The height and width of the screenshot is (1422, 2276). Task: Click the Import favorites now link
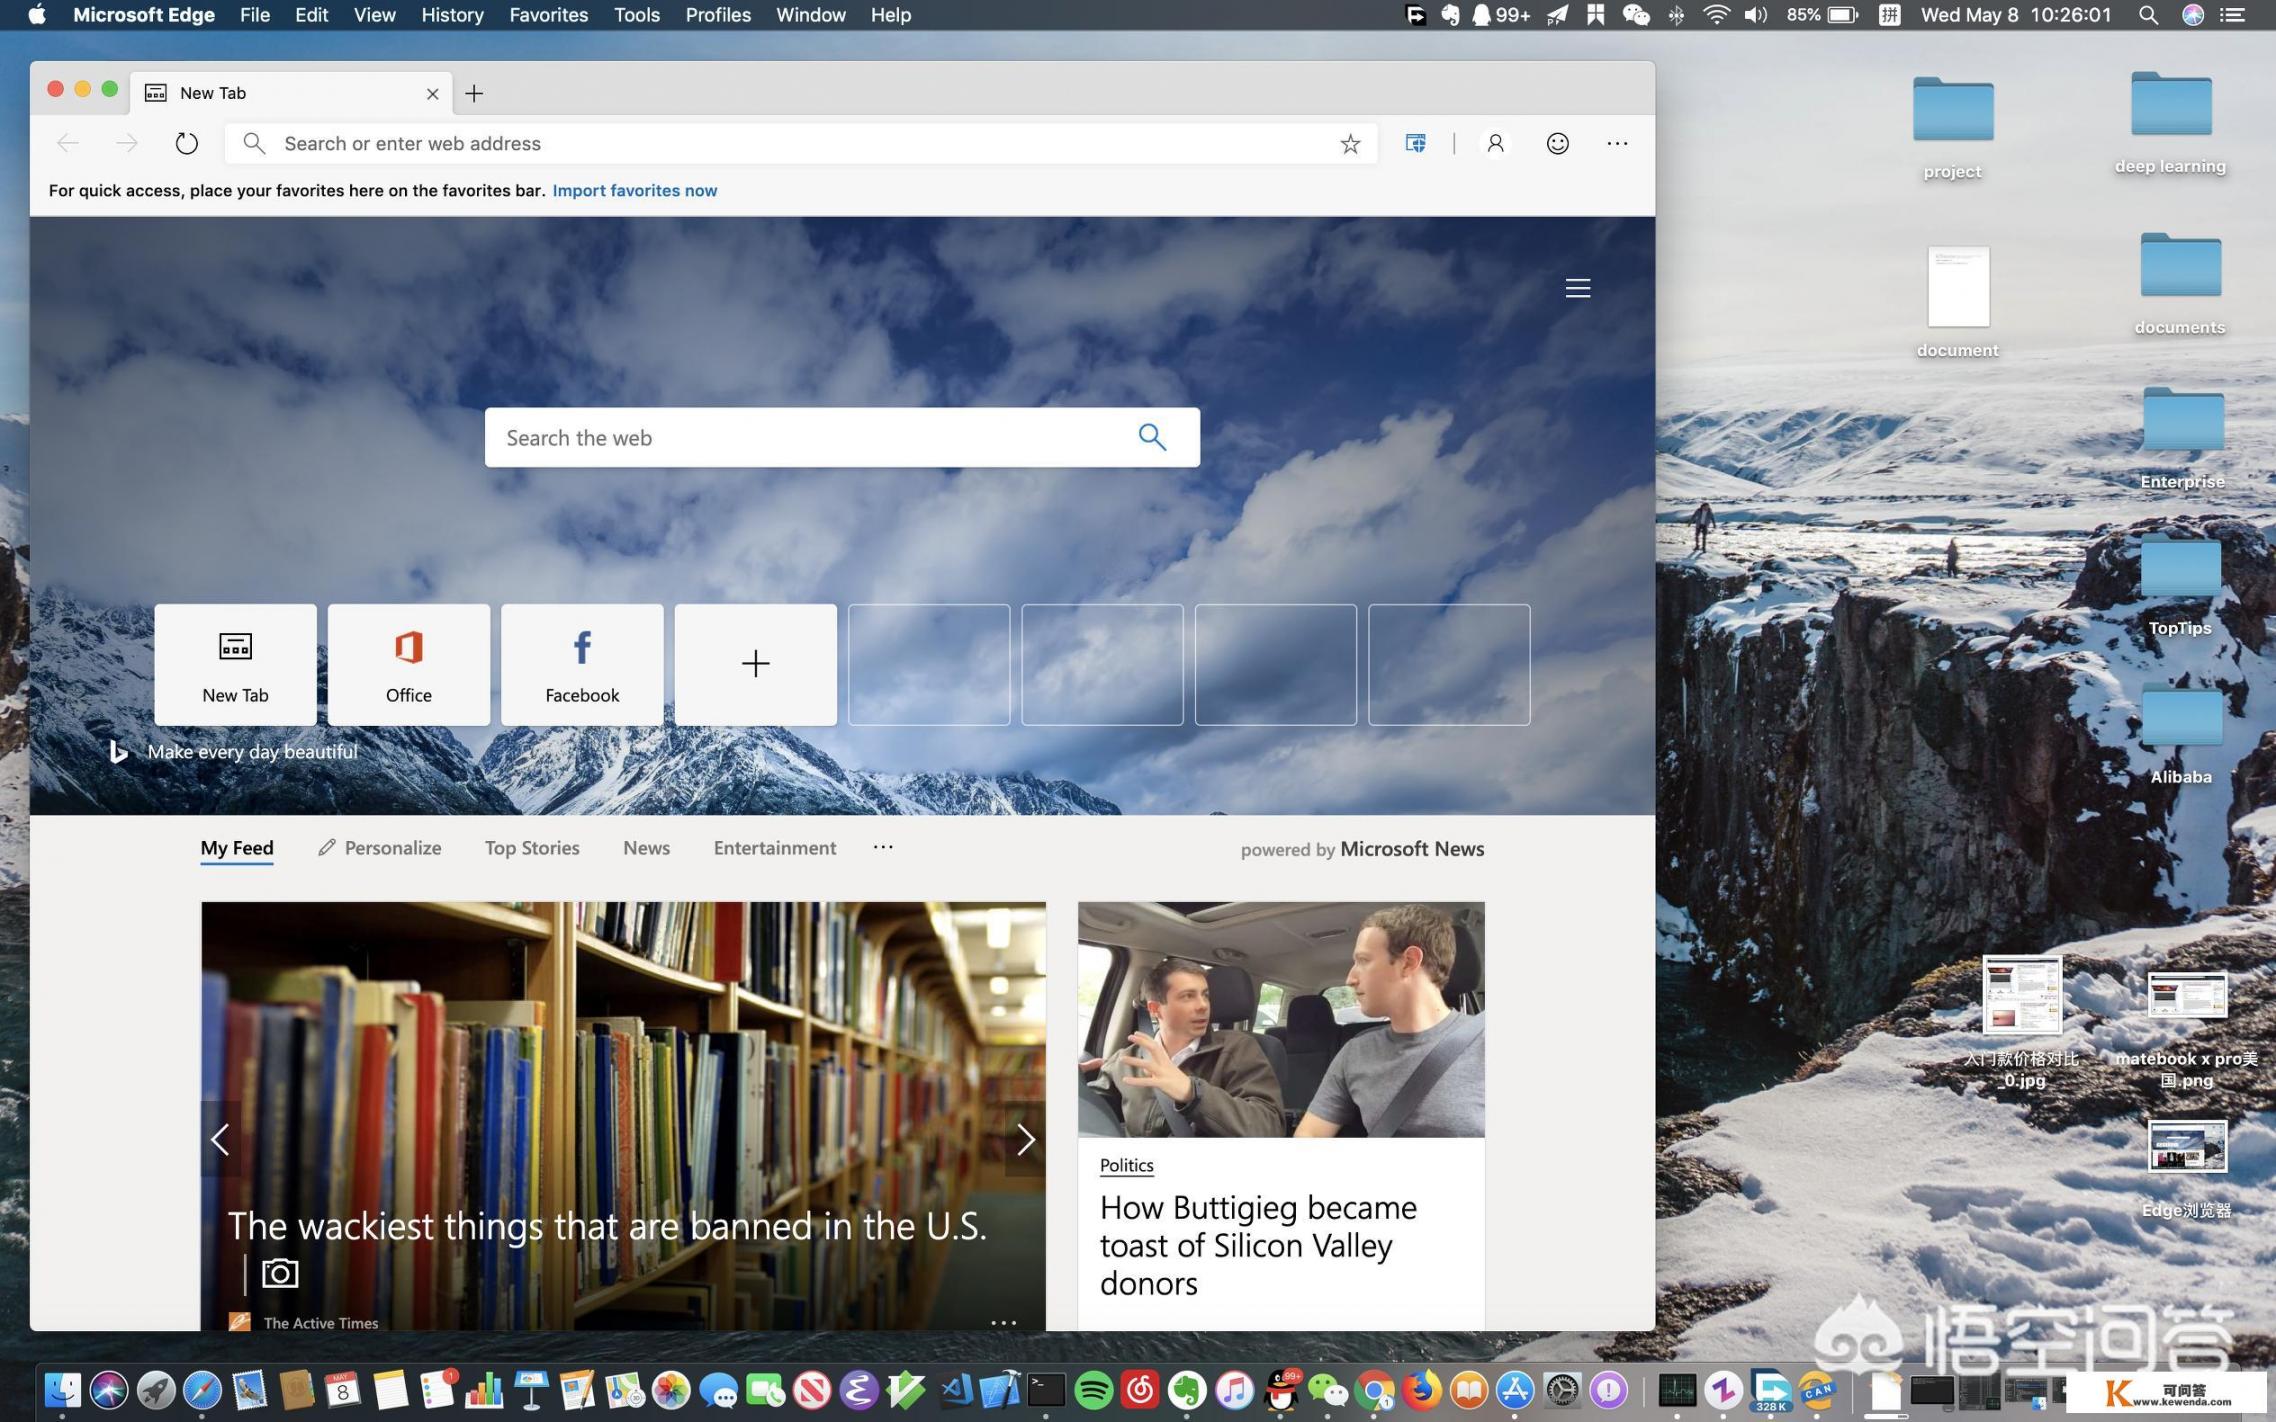click(635, 190)
